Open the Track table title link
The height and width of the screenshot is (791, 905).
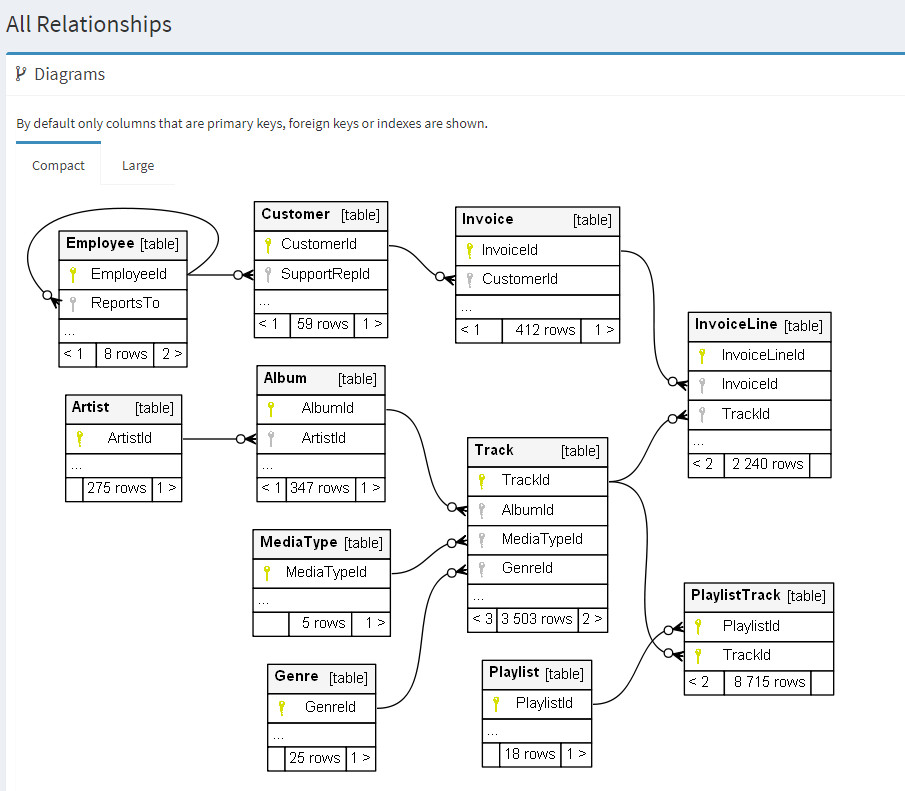494,451
